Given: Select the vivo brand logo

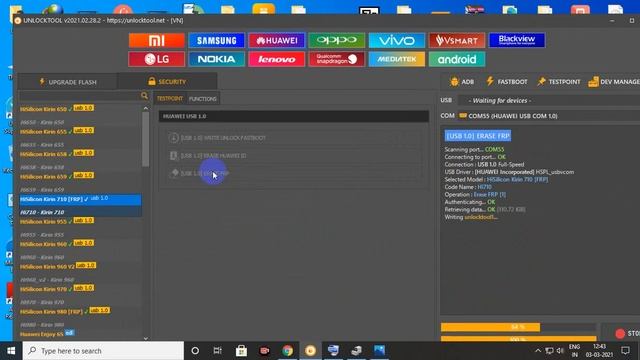Looking at the screenshot, I should click(x=397, y=40).
